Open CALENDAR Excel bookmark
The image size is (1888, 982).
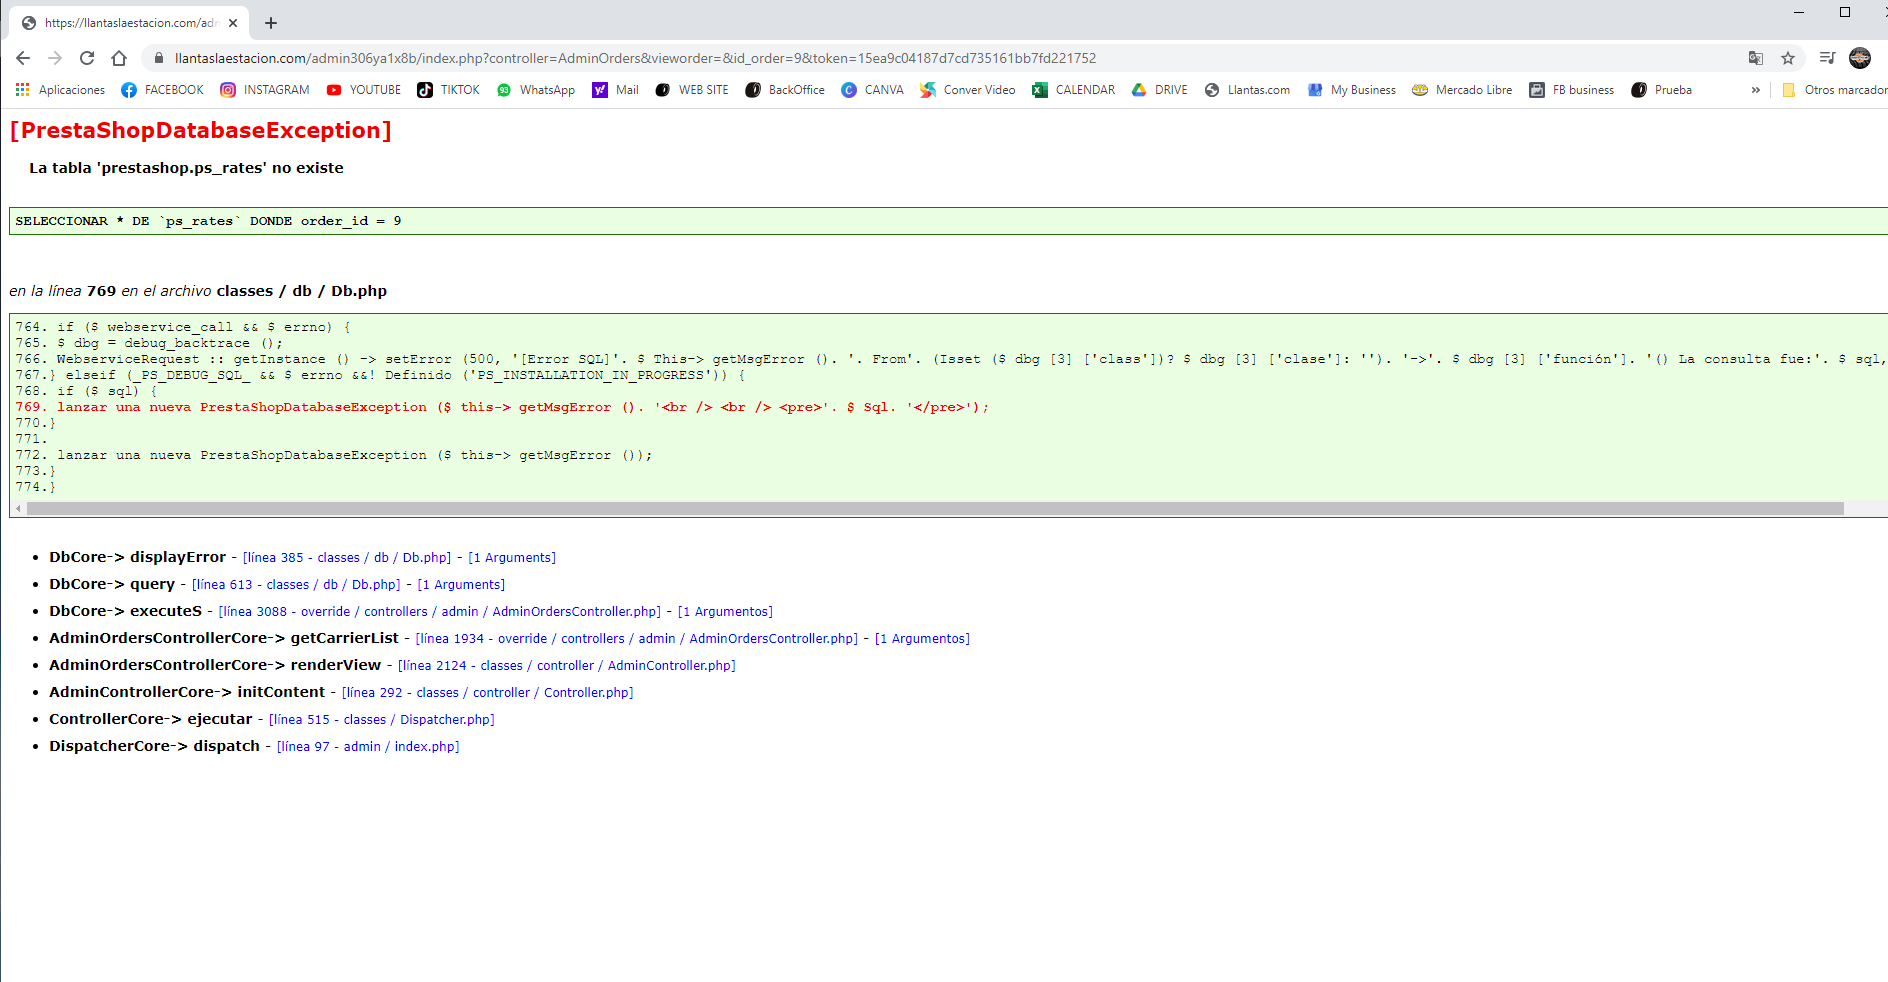pos(1074,90)
